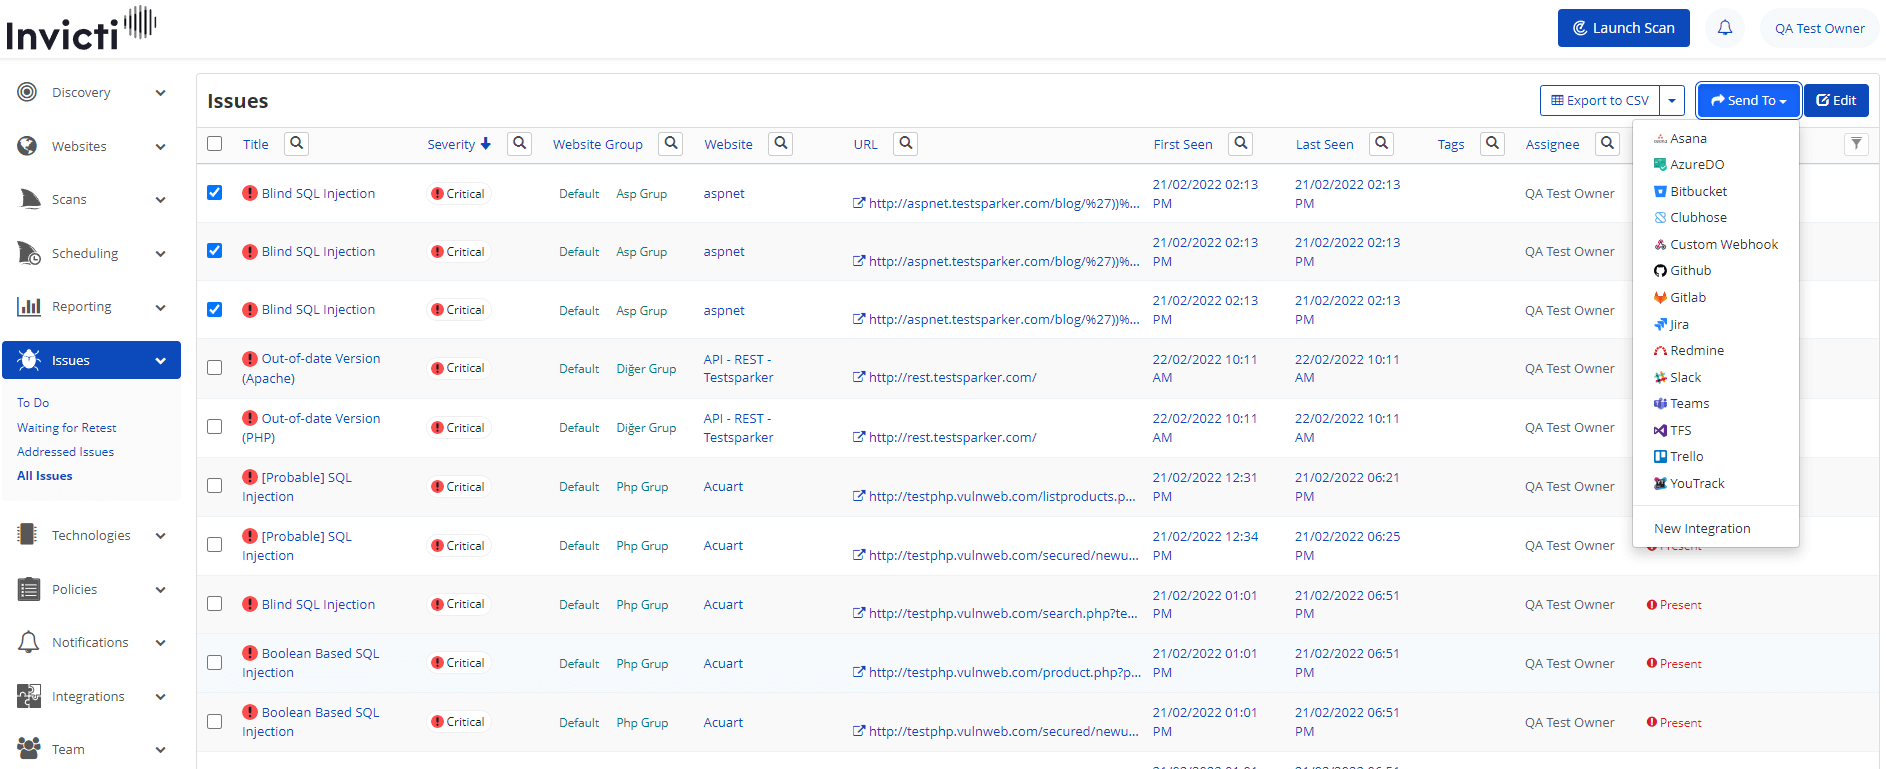The height and width of the screenshot is (769, 1886).
Task: Expand the Scans menu chevron
Action: 161,200
